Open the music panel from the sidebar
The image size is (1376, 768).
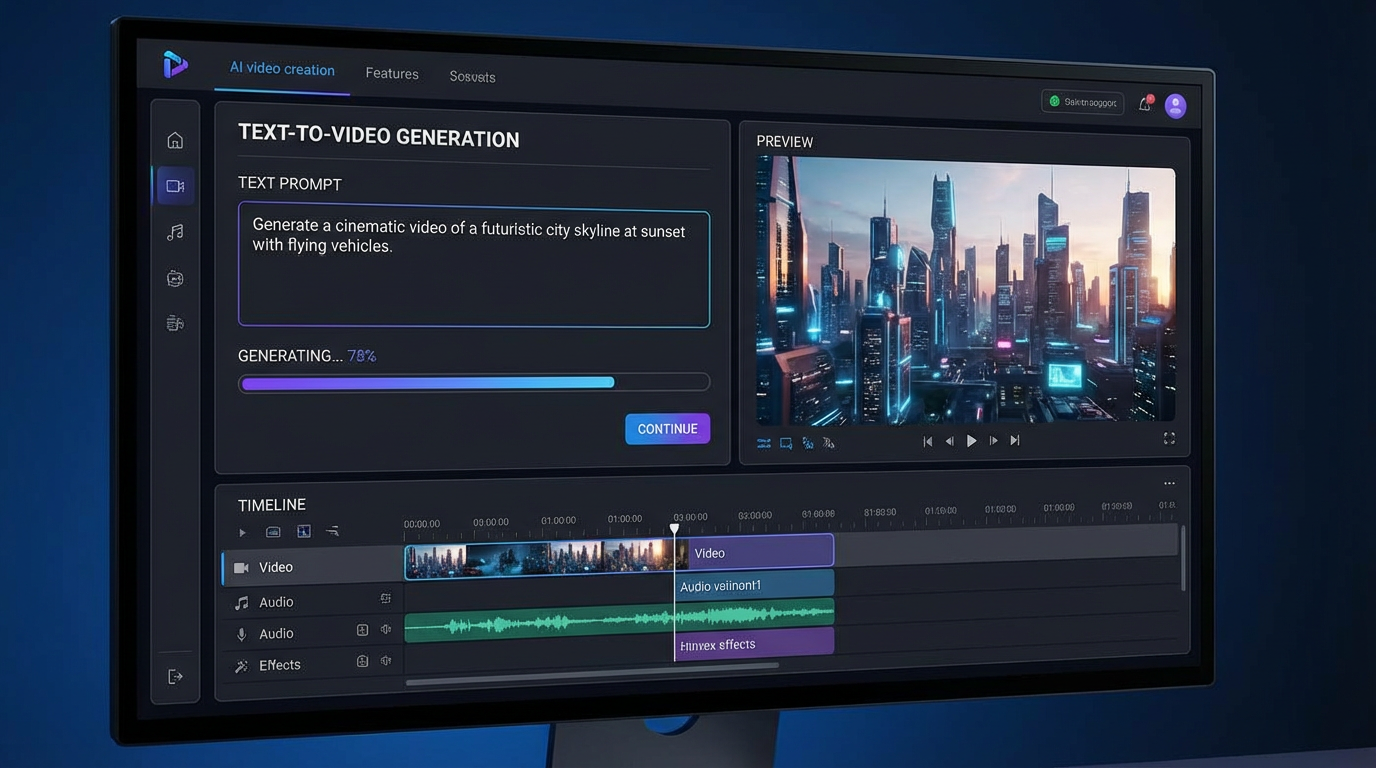point(175,232)
